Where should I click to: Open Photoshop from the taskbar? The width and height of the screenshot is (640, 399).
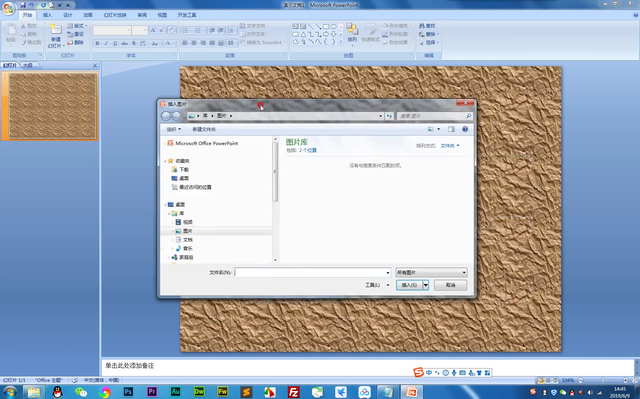(128, 392)
